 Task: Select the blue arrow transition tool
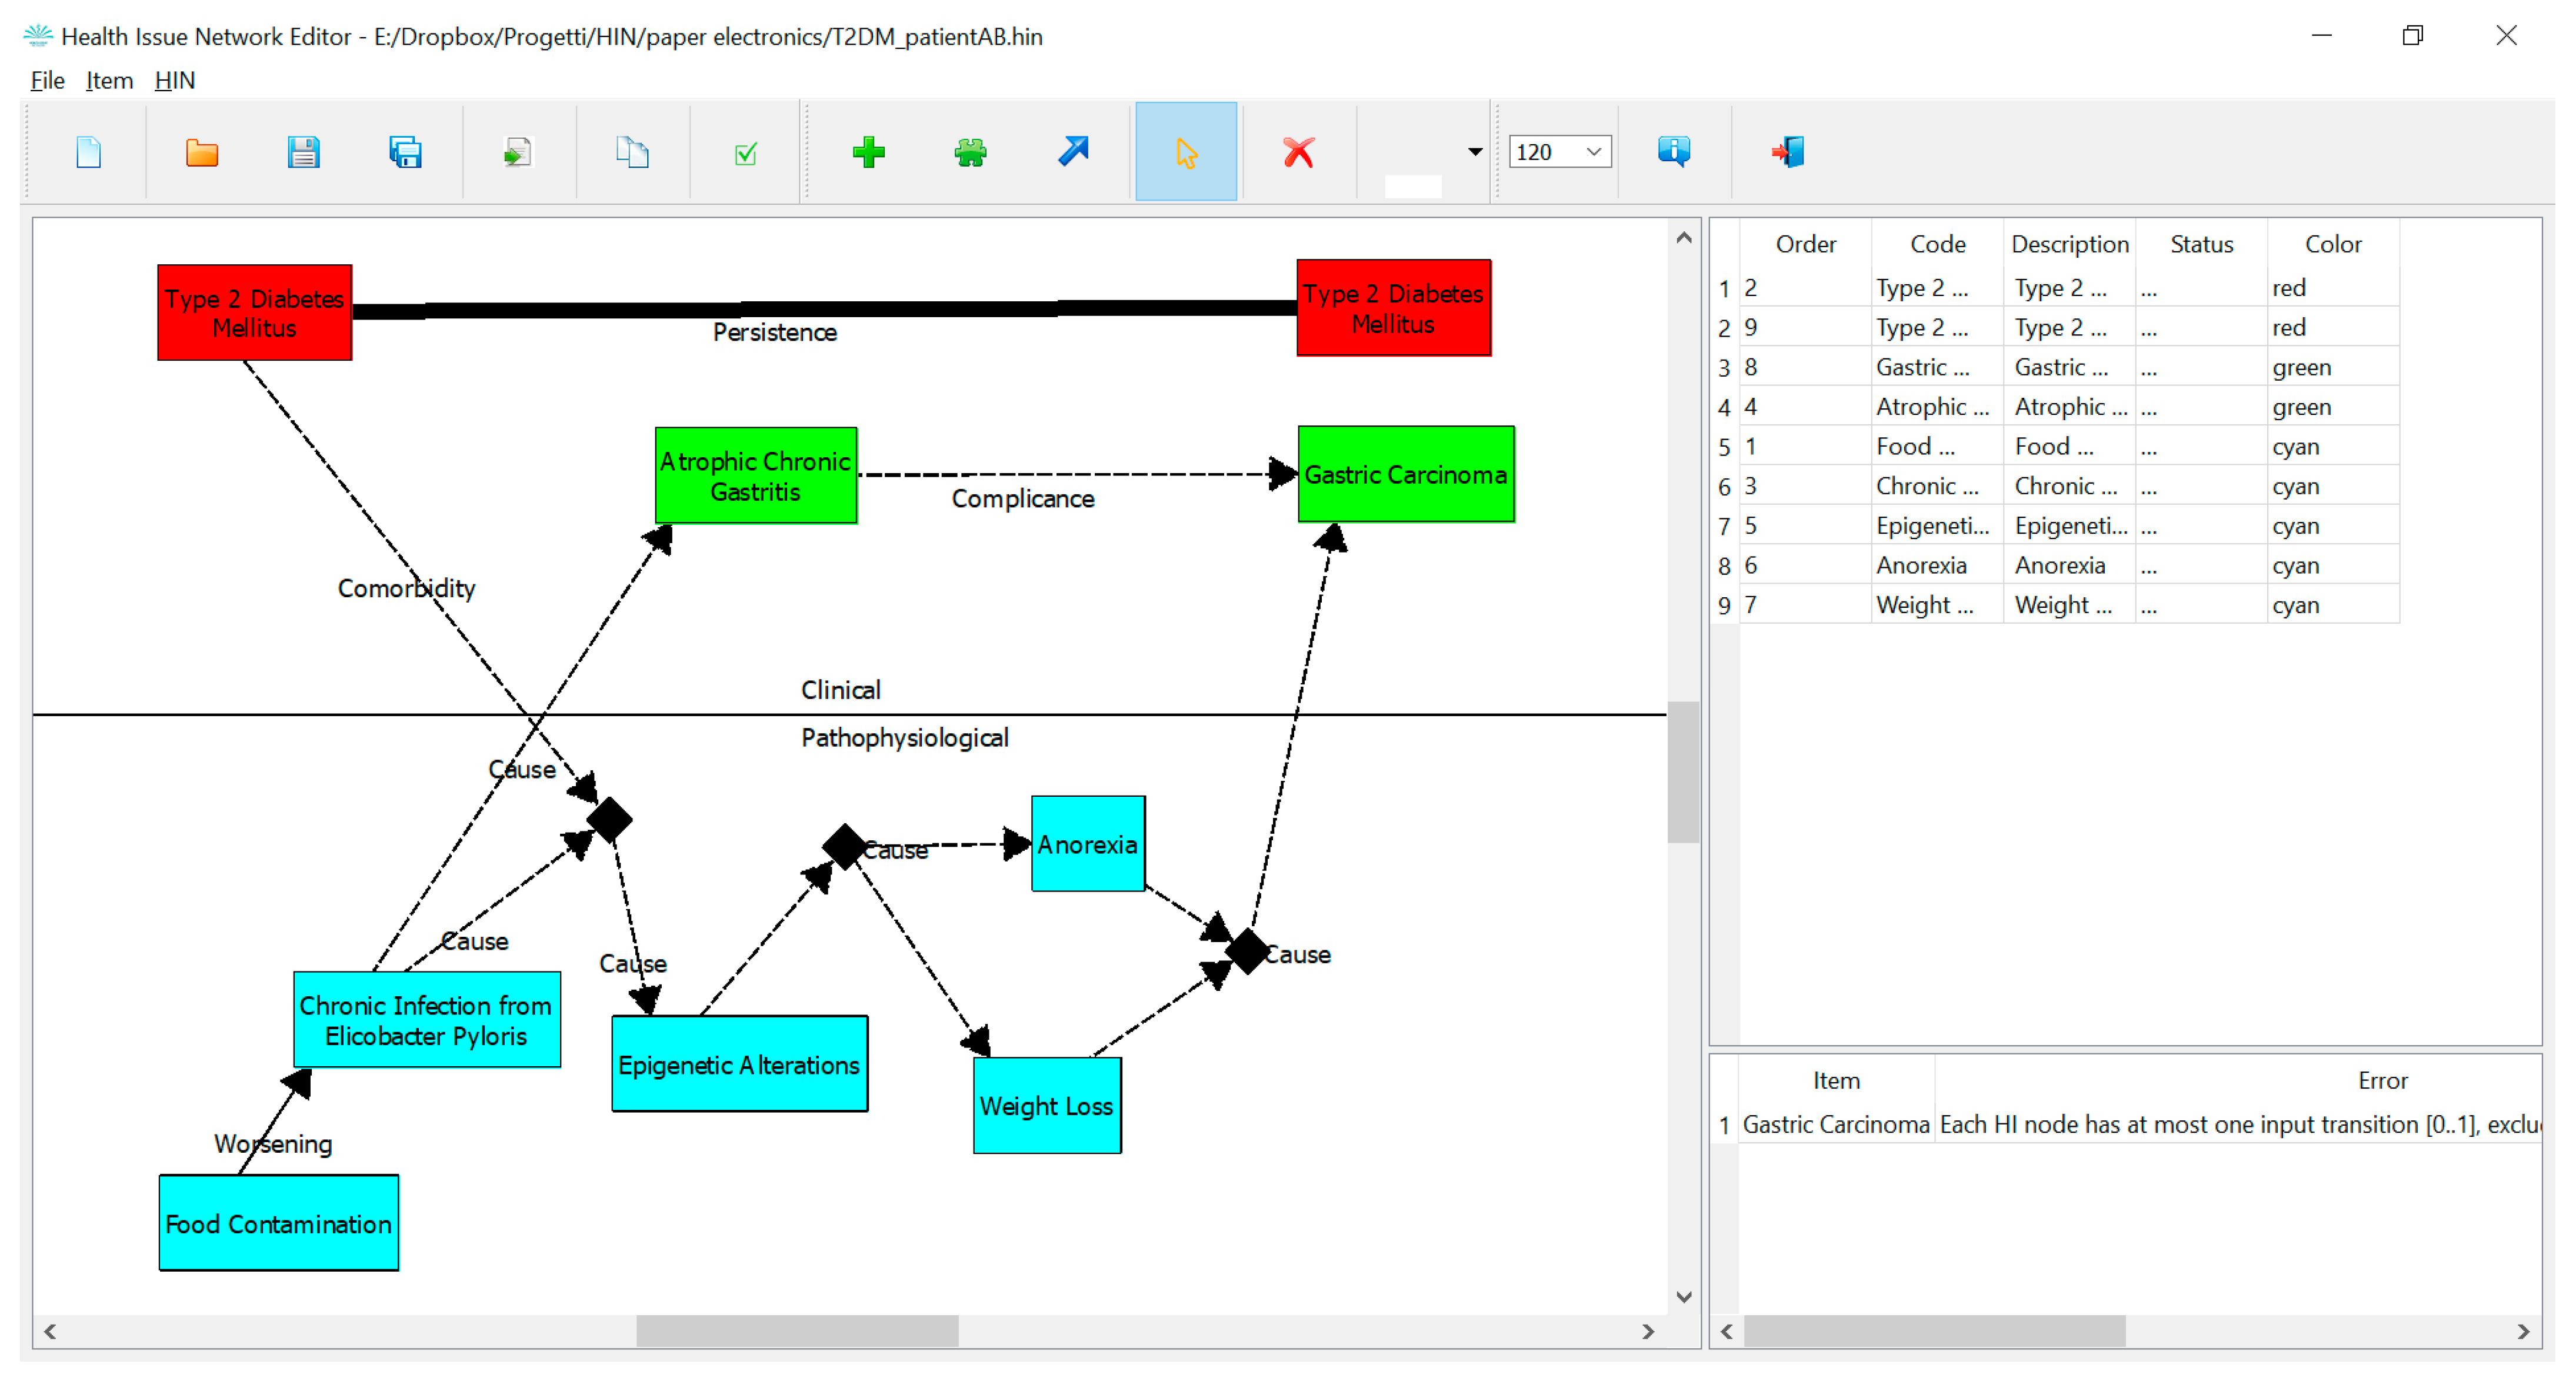pos(1073,153)
